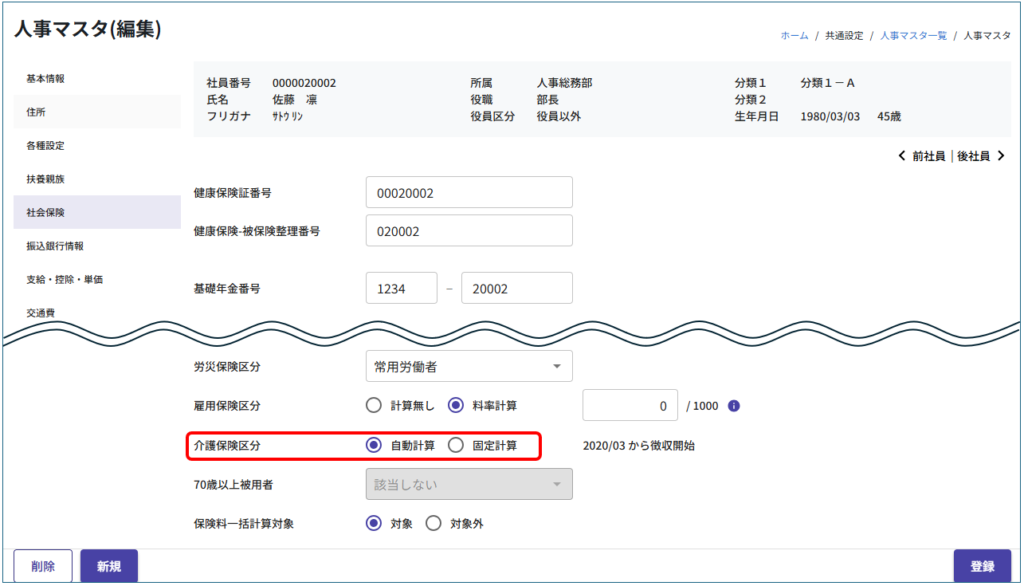The height and width of the screenshot is (586, 1024).
Task: Open 支給・控除・単価 in the sidebar
Action: (x=64, y=279)
